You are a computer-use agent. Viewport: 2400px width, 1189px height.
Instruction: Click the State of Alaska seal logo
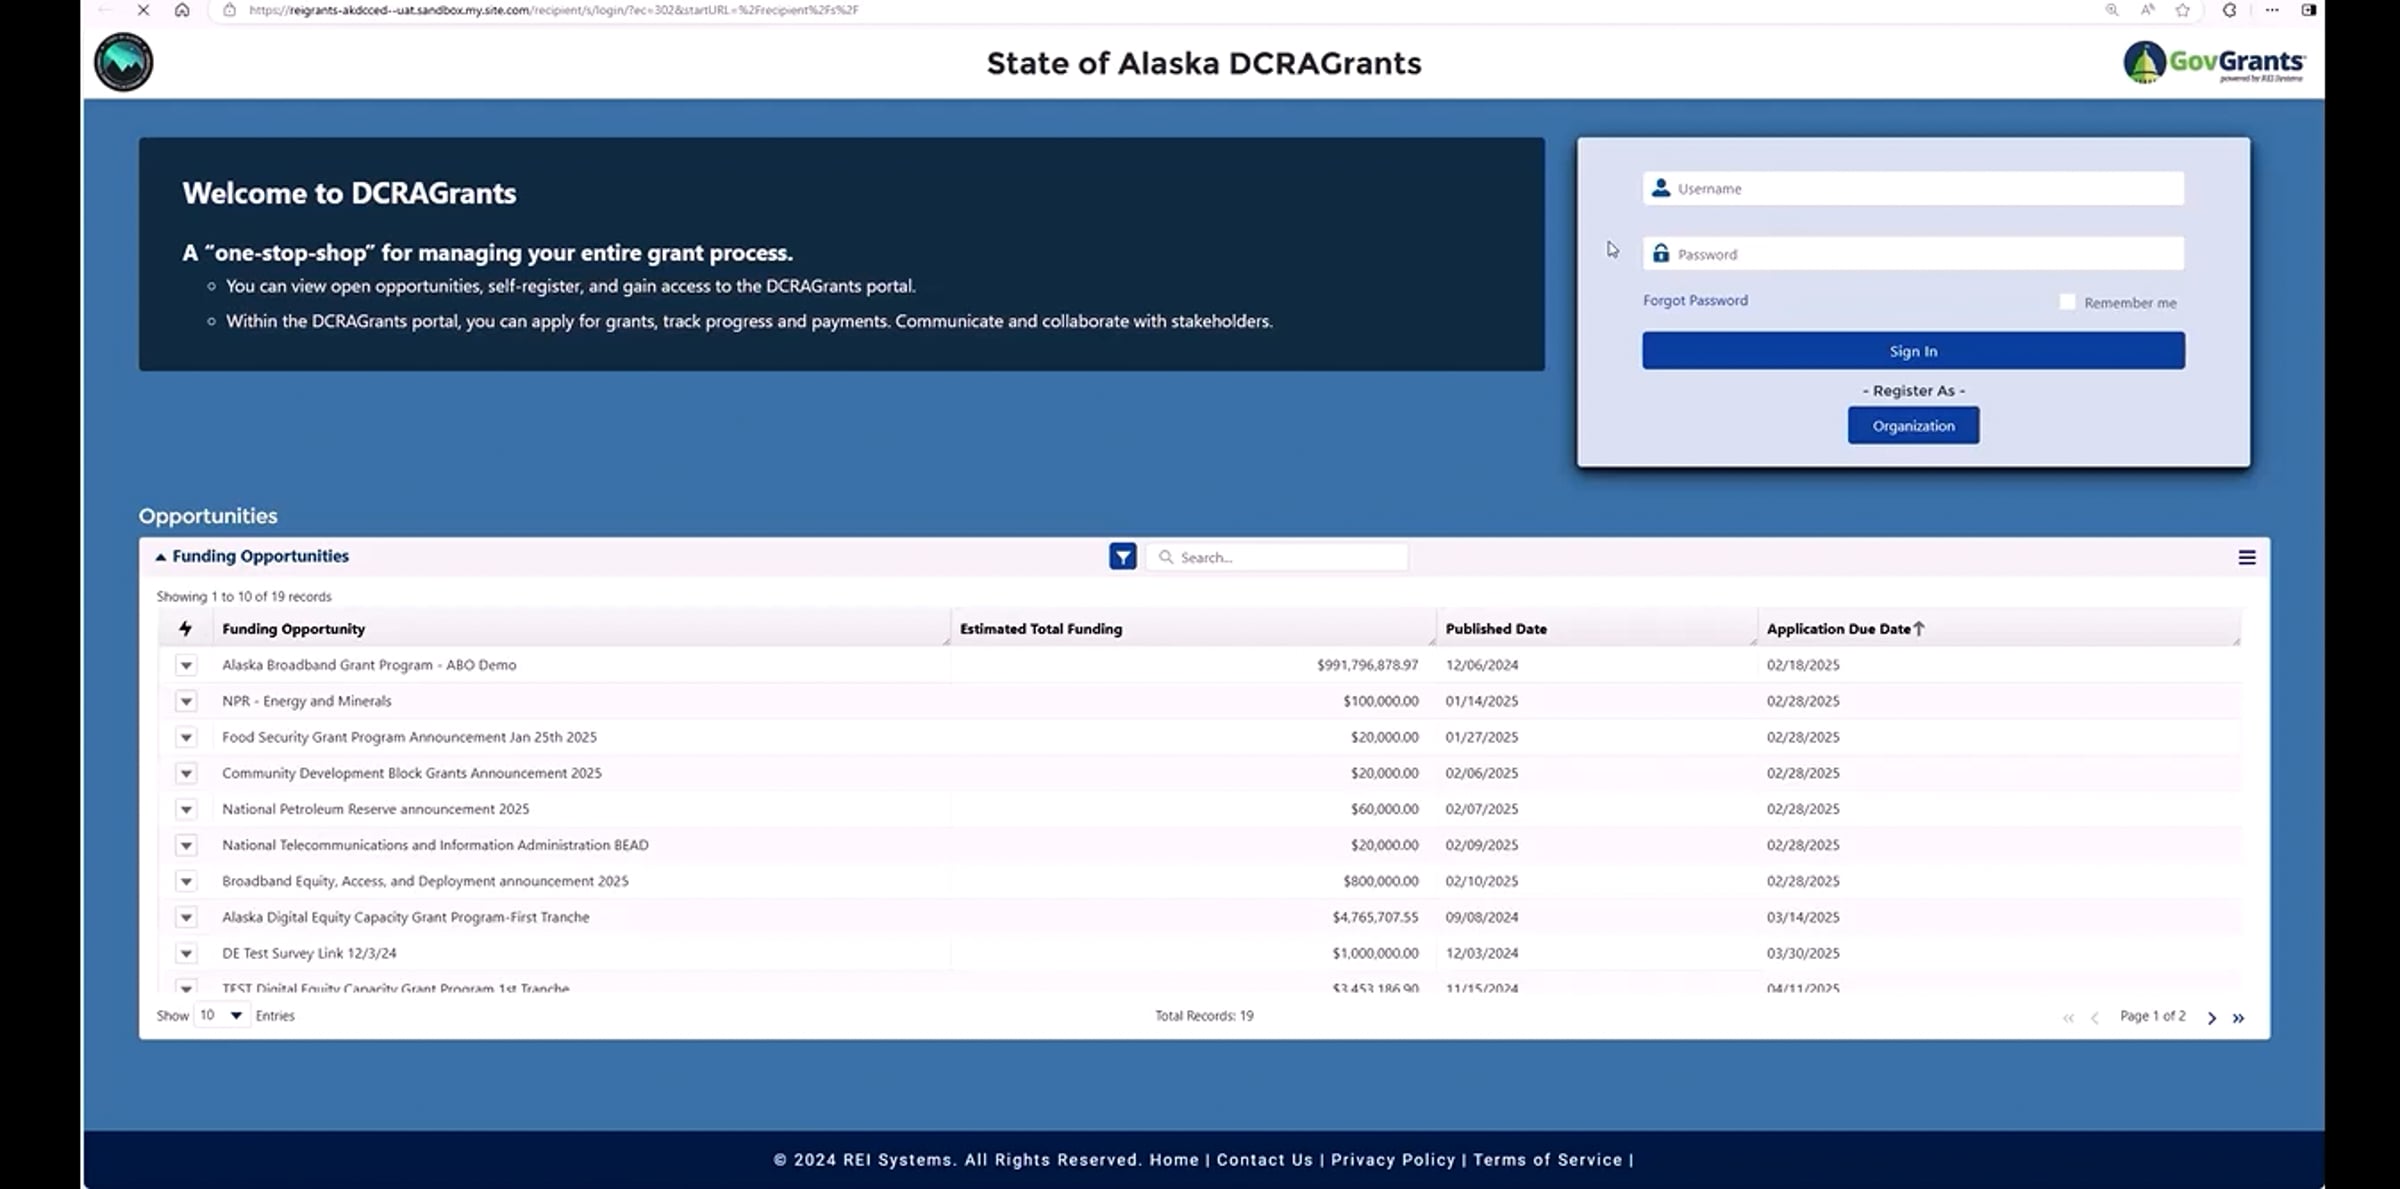[122, 61]
